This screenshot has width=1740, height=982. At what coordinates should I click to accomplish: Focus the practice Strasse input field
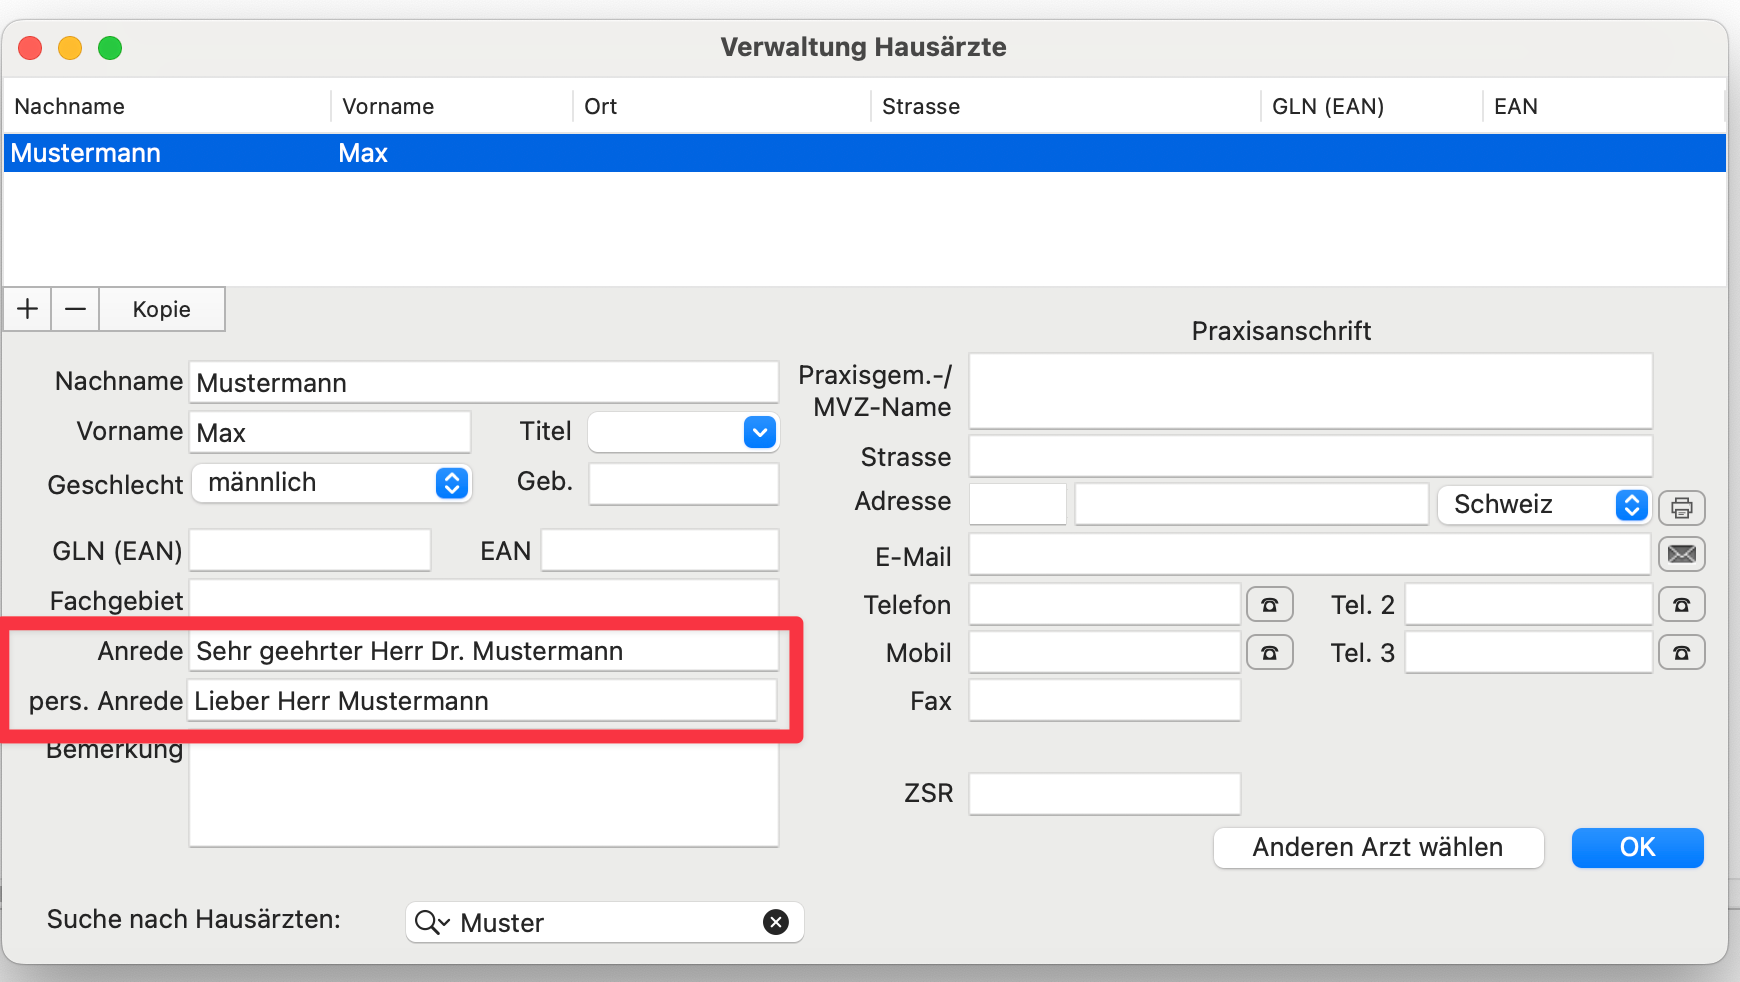[1311, 456]
